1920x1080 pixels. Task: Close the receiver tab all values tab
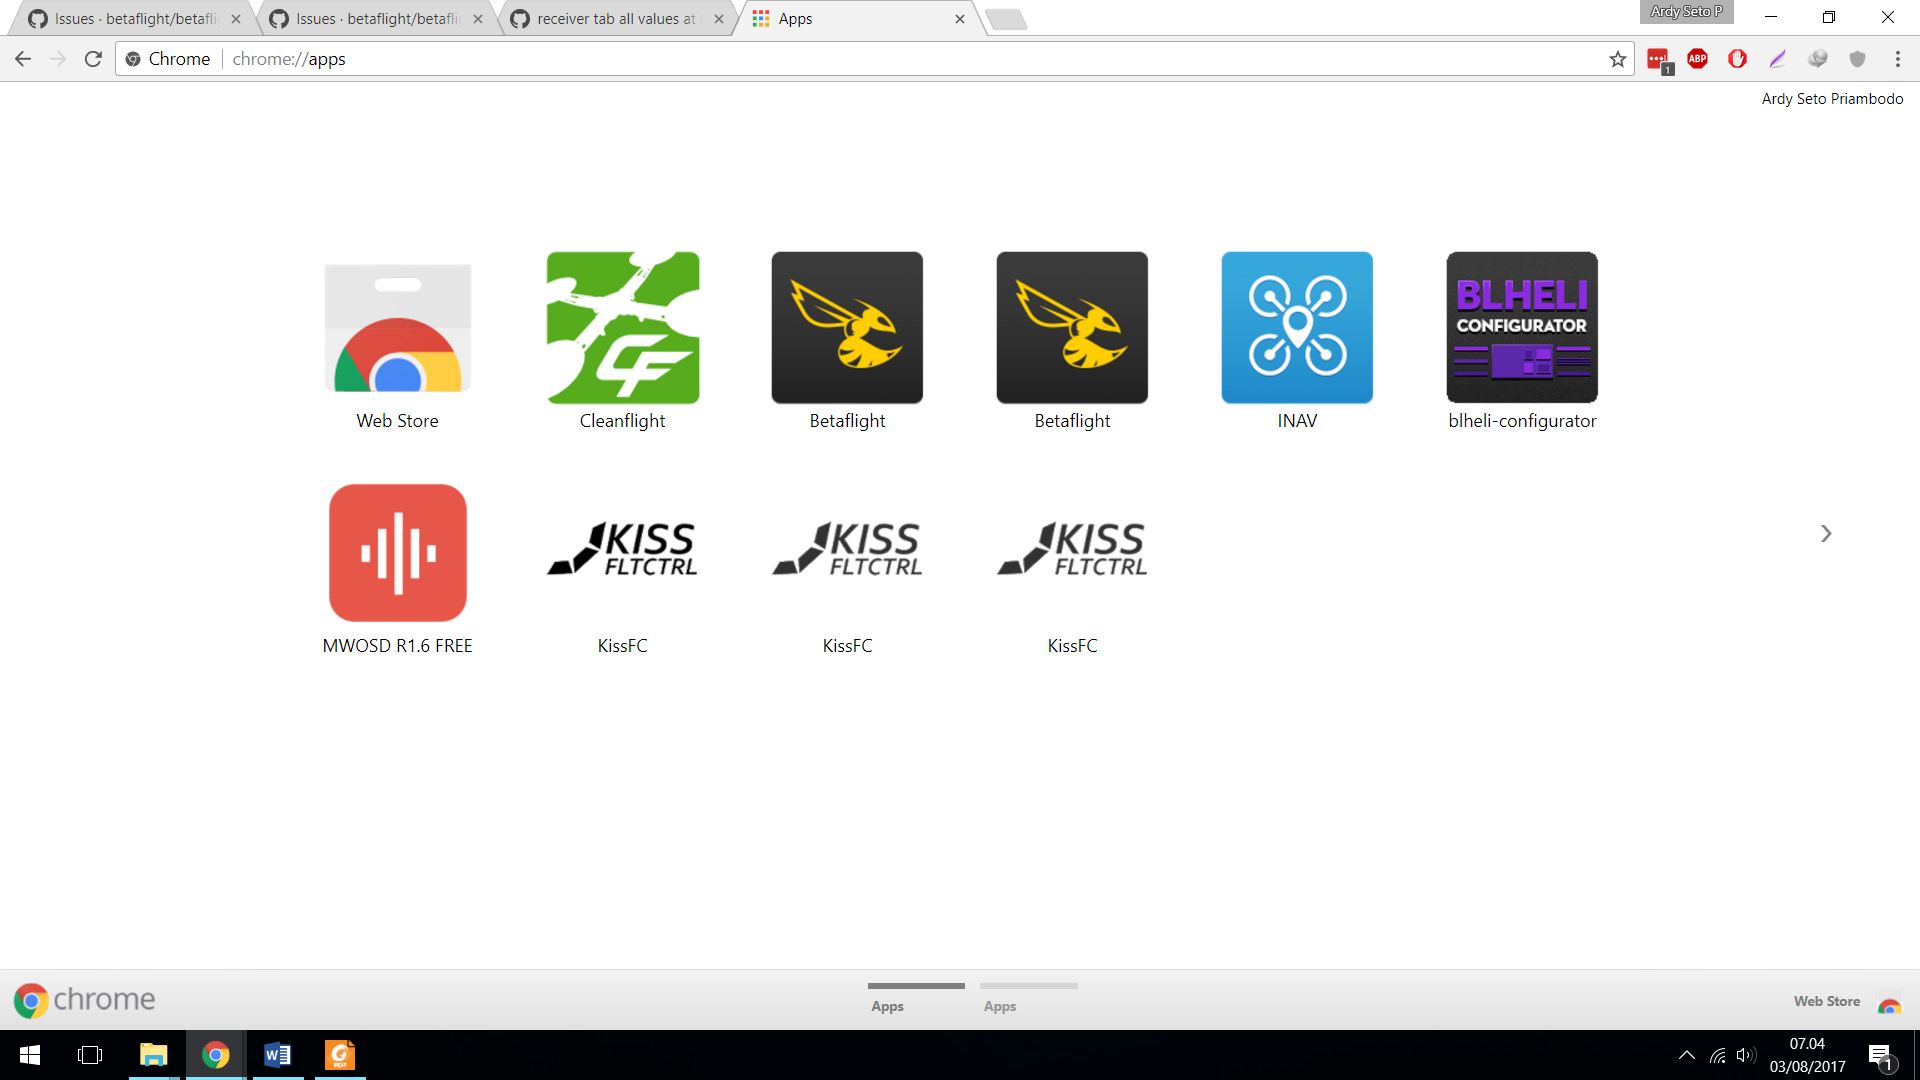(719, 19)
